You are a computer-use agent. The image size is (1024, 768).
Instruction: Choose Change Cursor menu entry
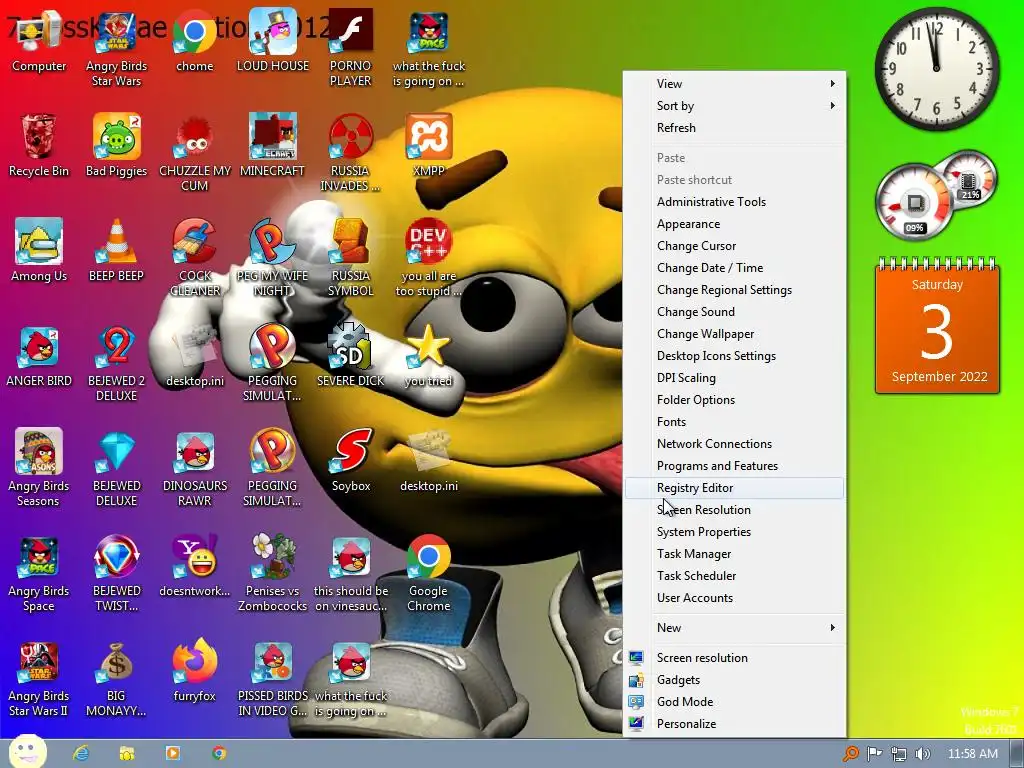(x=735, y=246)
